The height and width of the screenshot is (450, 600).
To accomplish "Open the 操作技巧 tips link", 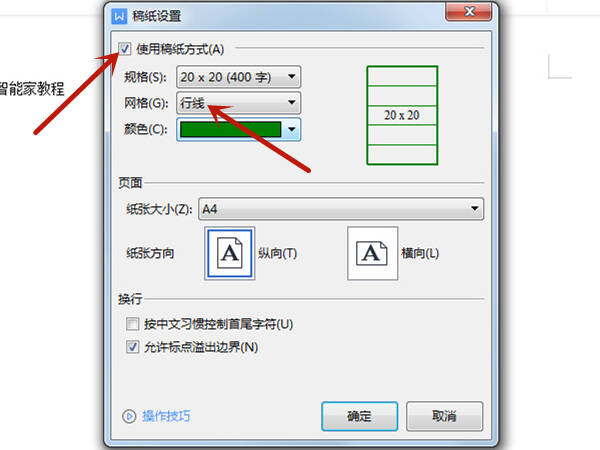I will coord(166,416).
